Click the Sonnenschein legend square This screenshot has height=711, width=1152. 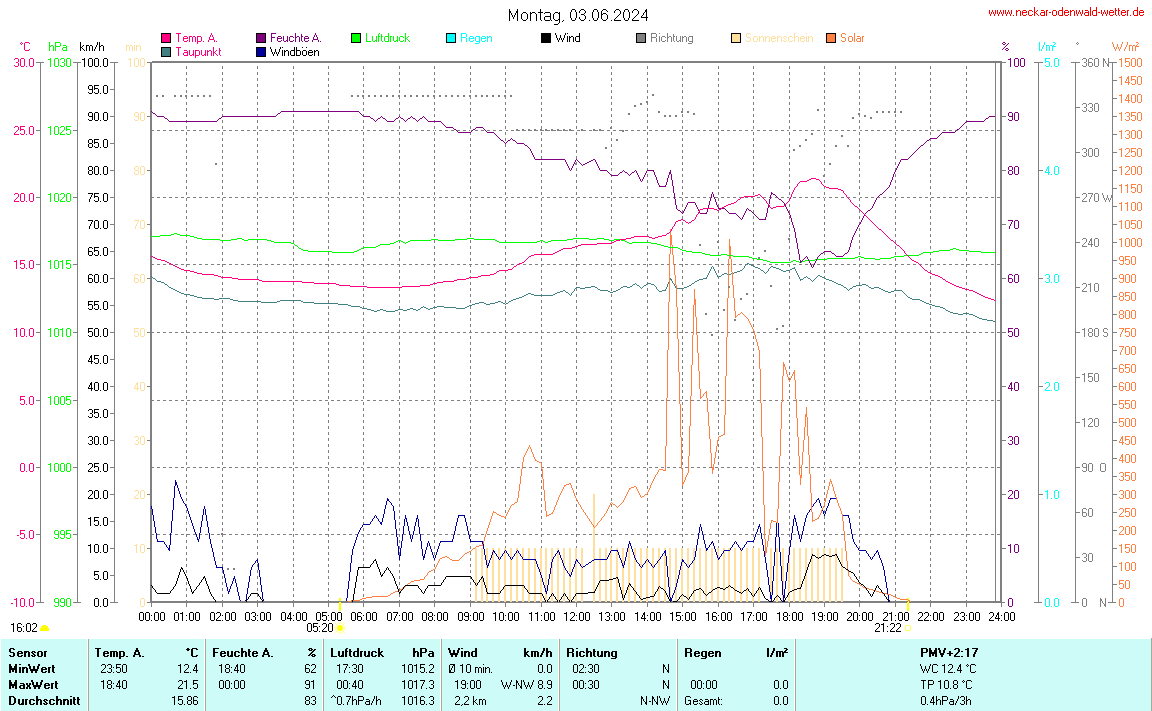coord(736,38)
